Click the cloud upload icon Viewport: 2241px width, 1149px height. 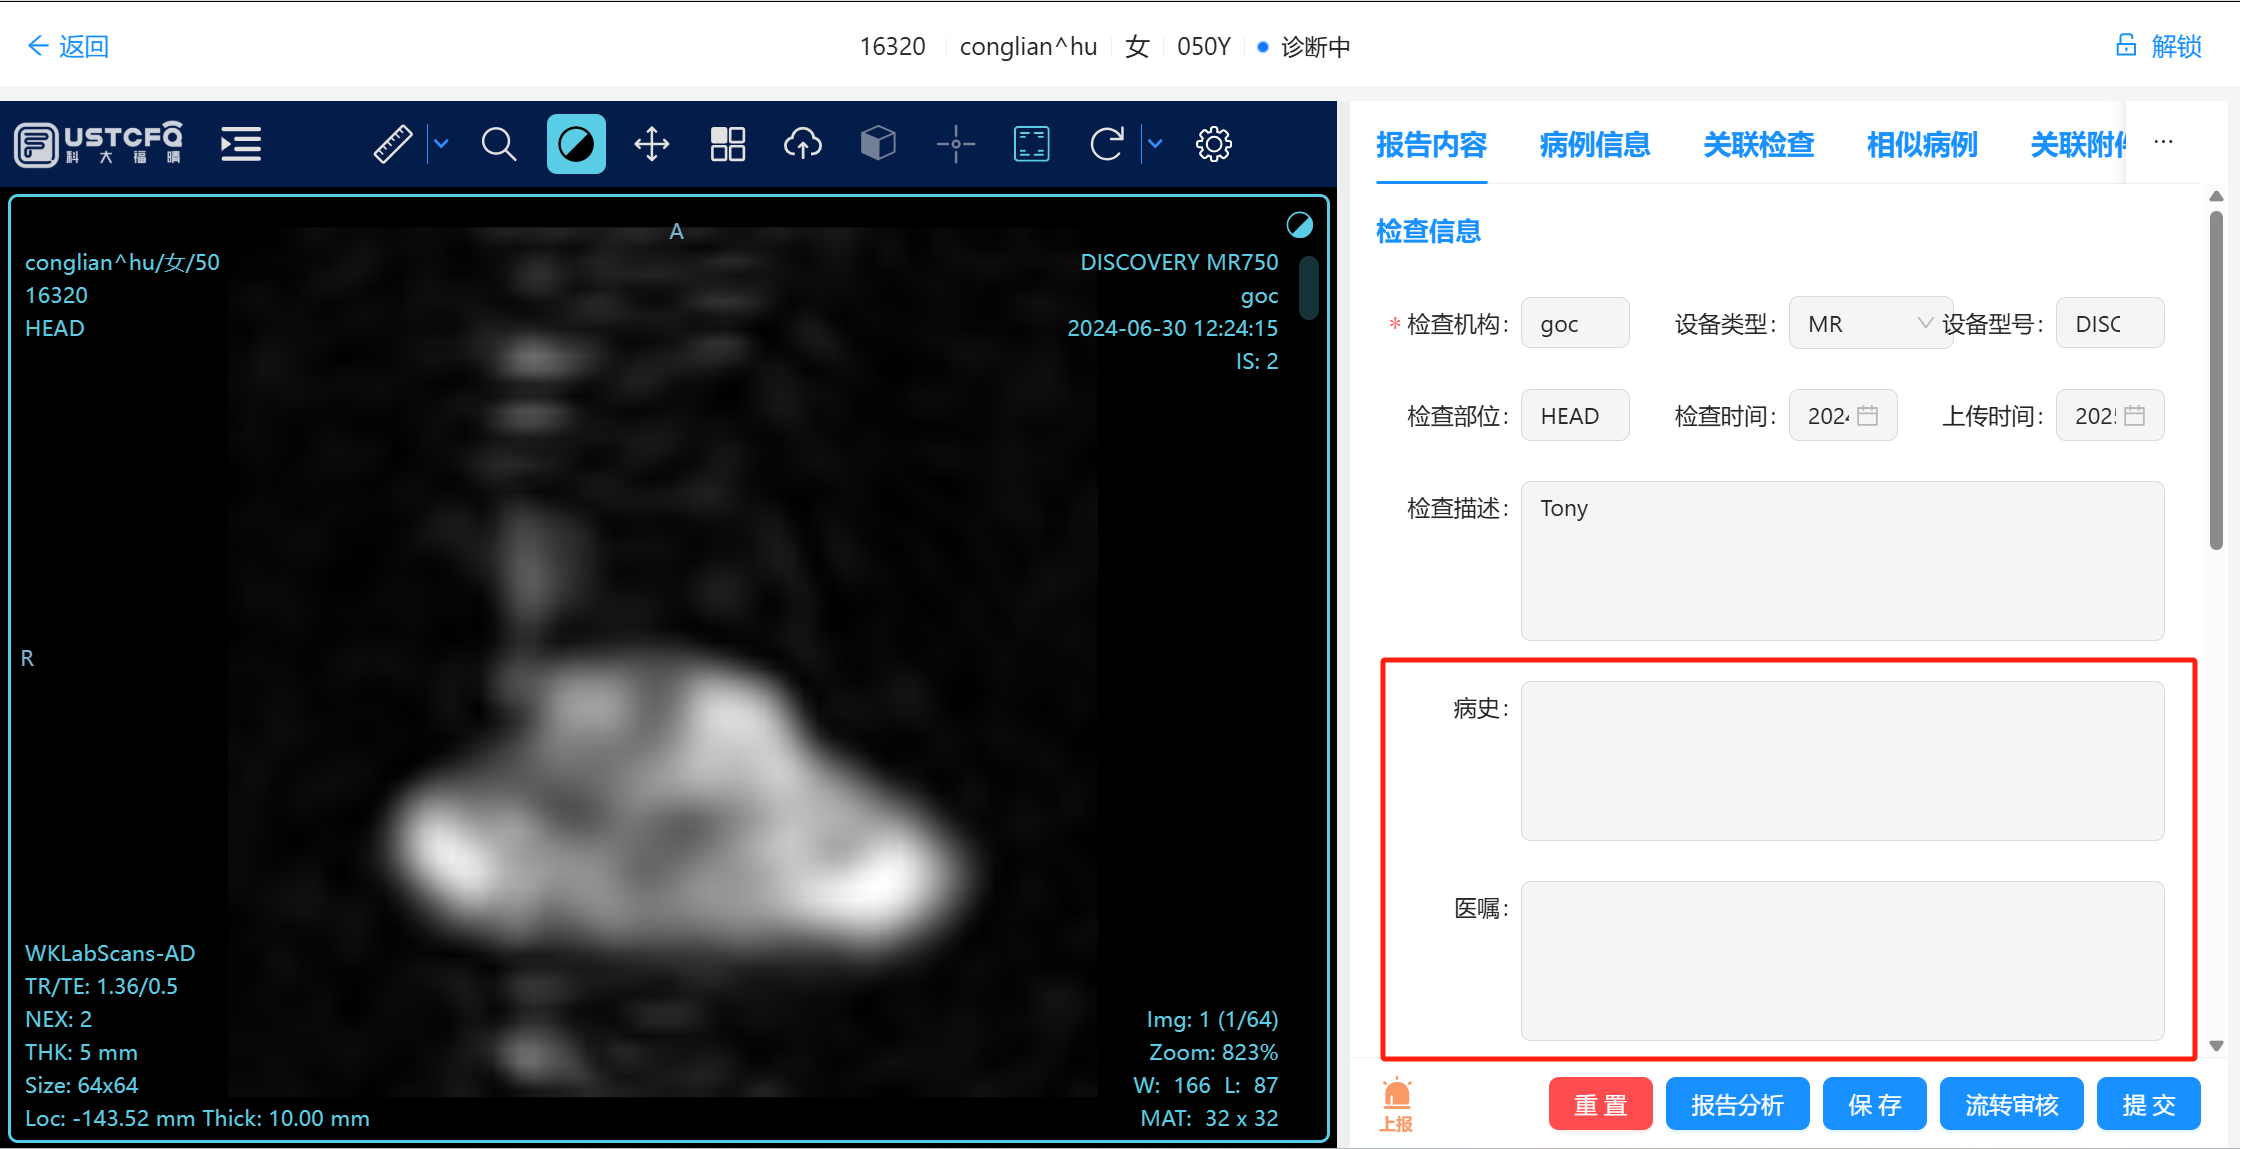click(x=803, y=144)
